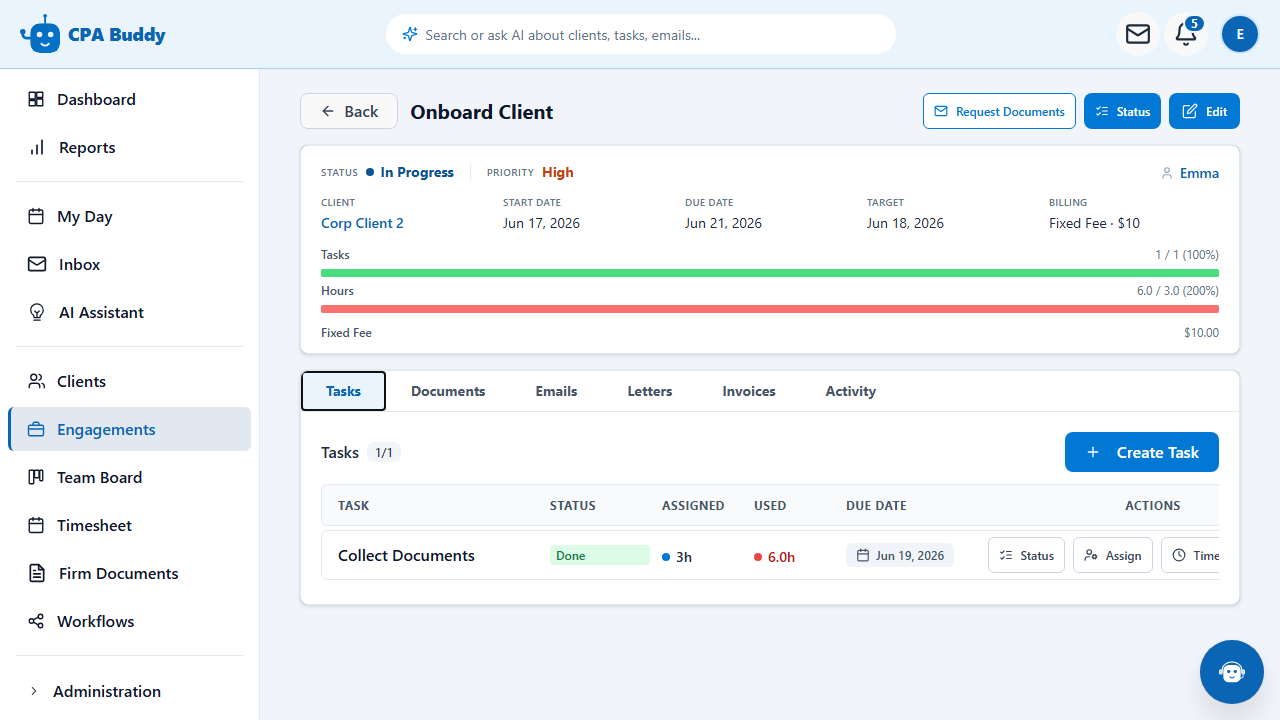
Task: Click the Jun 18, 2026 target date value
Action: tap(905, 223)
